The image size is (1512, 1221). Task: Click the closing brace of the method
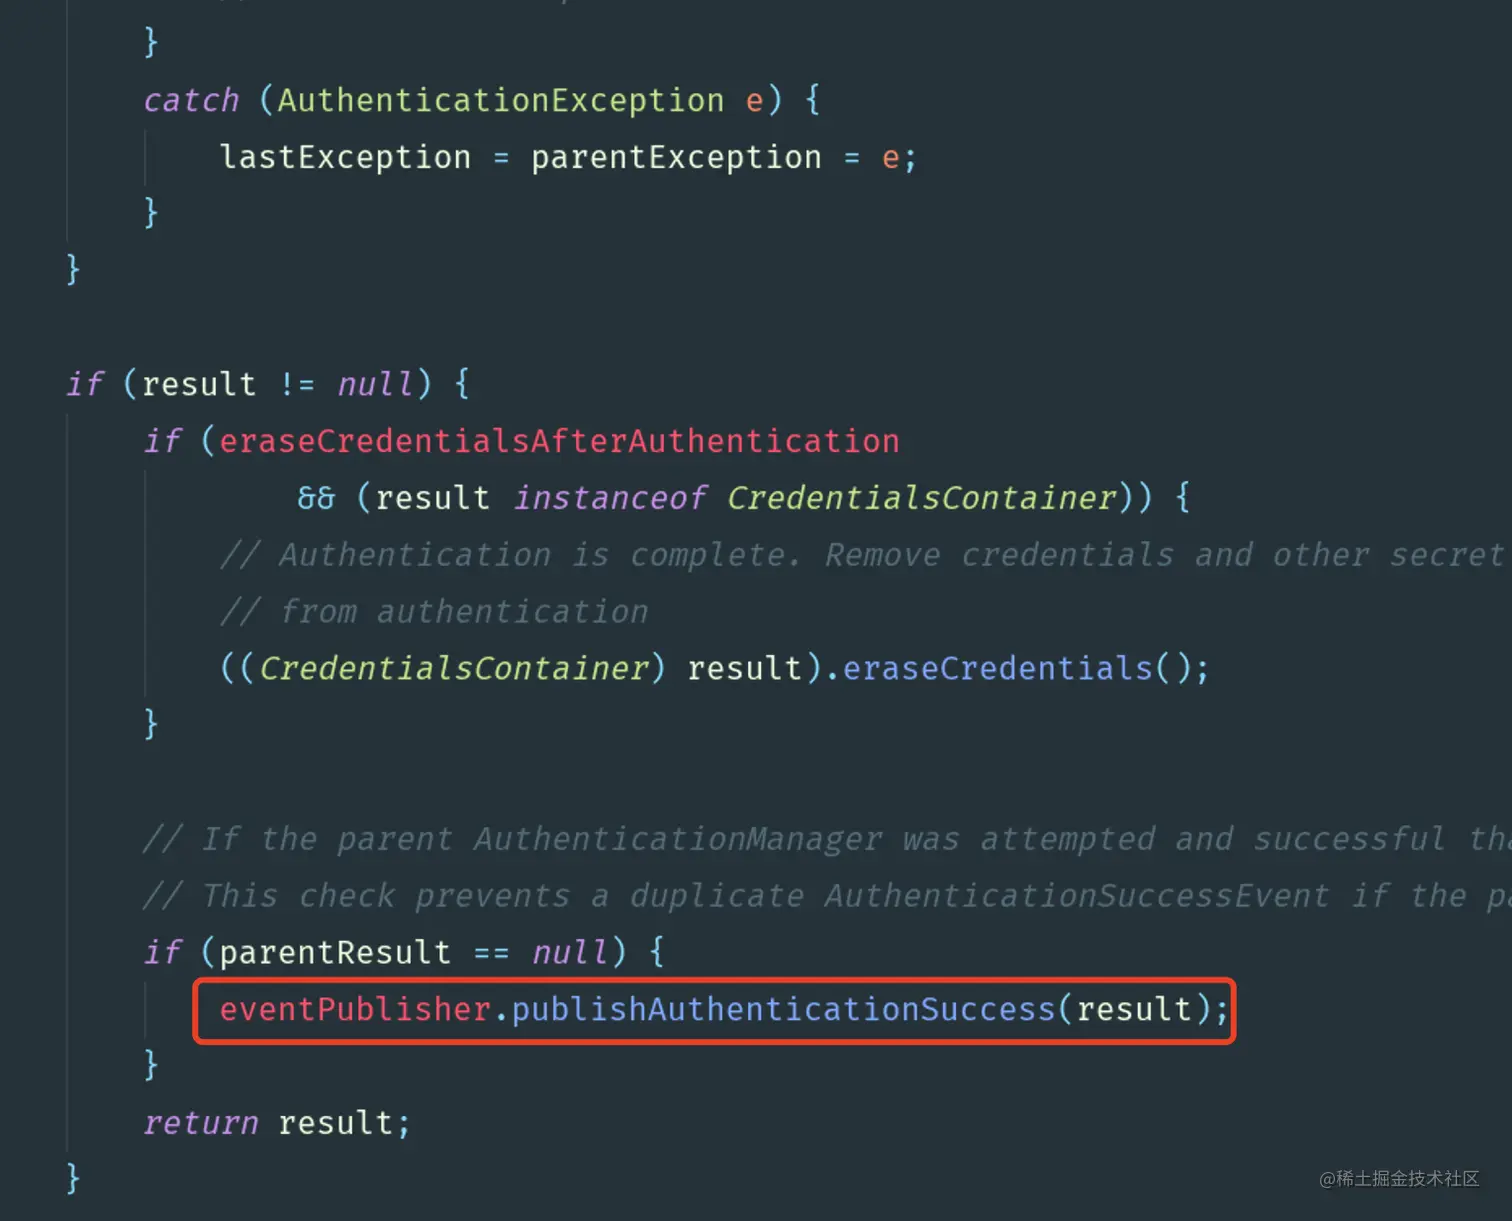[73, 1178]
